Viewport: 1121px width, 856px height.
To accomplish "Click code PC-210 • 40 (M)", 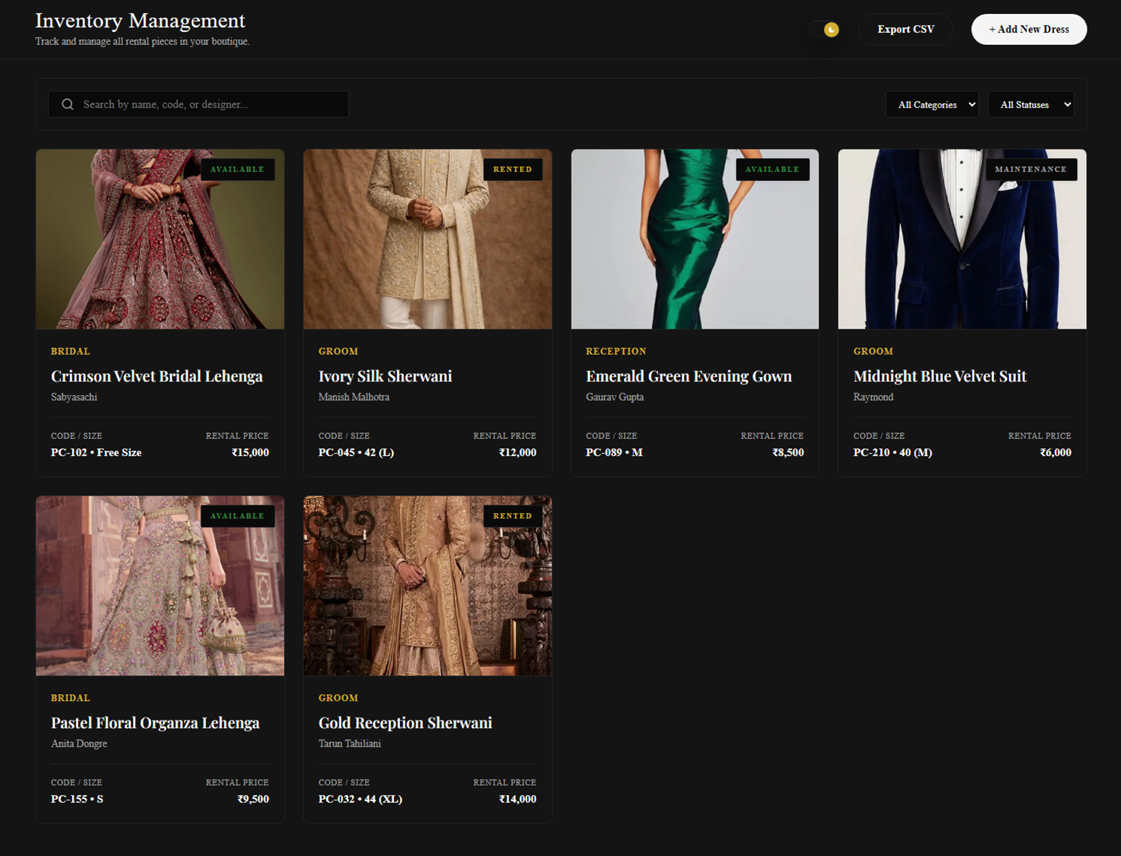I will pos(892,453).
